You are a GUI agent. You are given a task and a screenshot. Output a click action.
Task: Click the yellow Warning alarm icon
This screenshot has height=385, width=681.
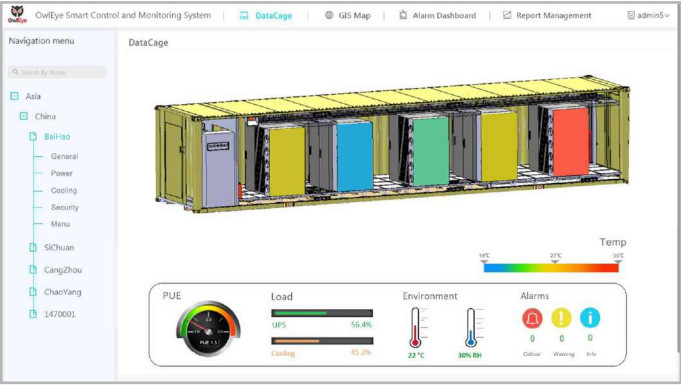(561, 318)
